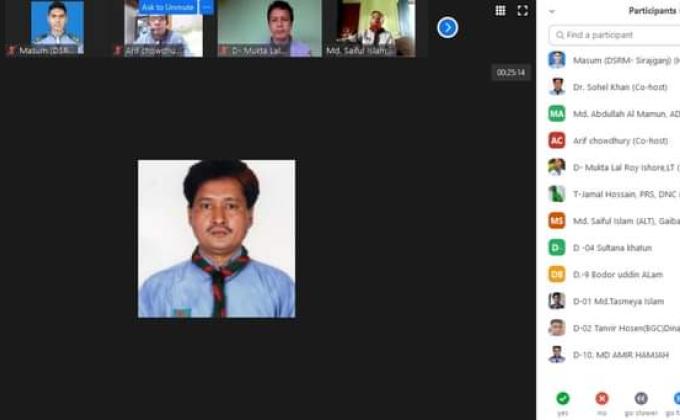Select D- Mukta Lal video thumbnail
680x420 pixels.
[270, 29]
